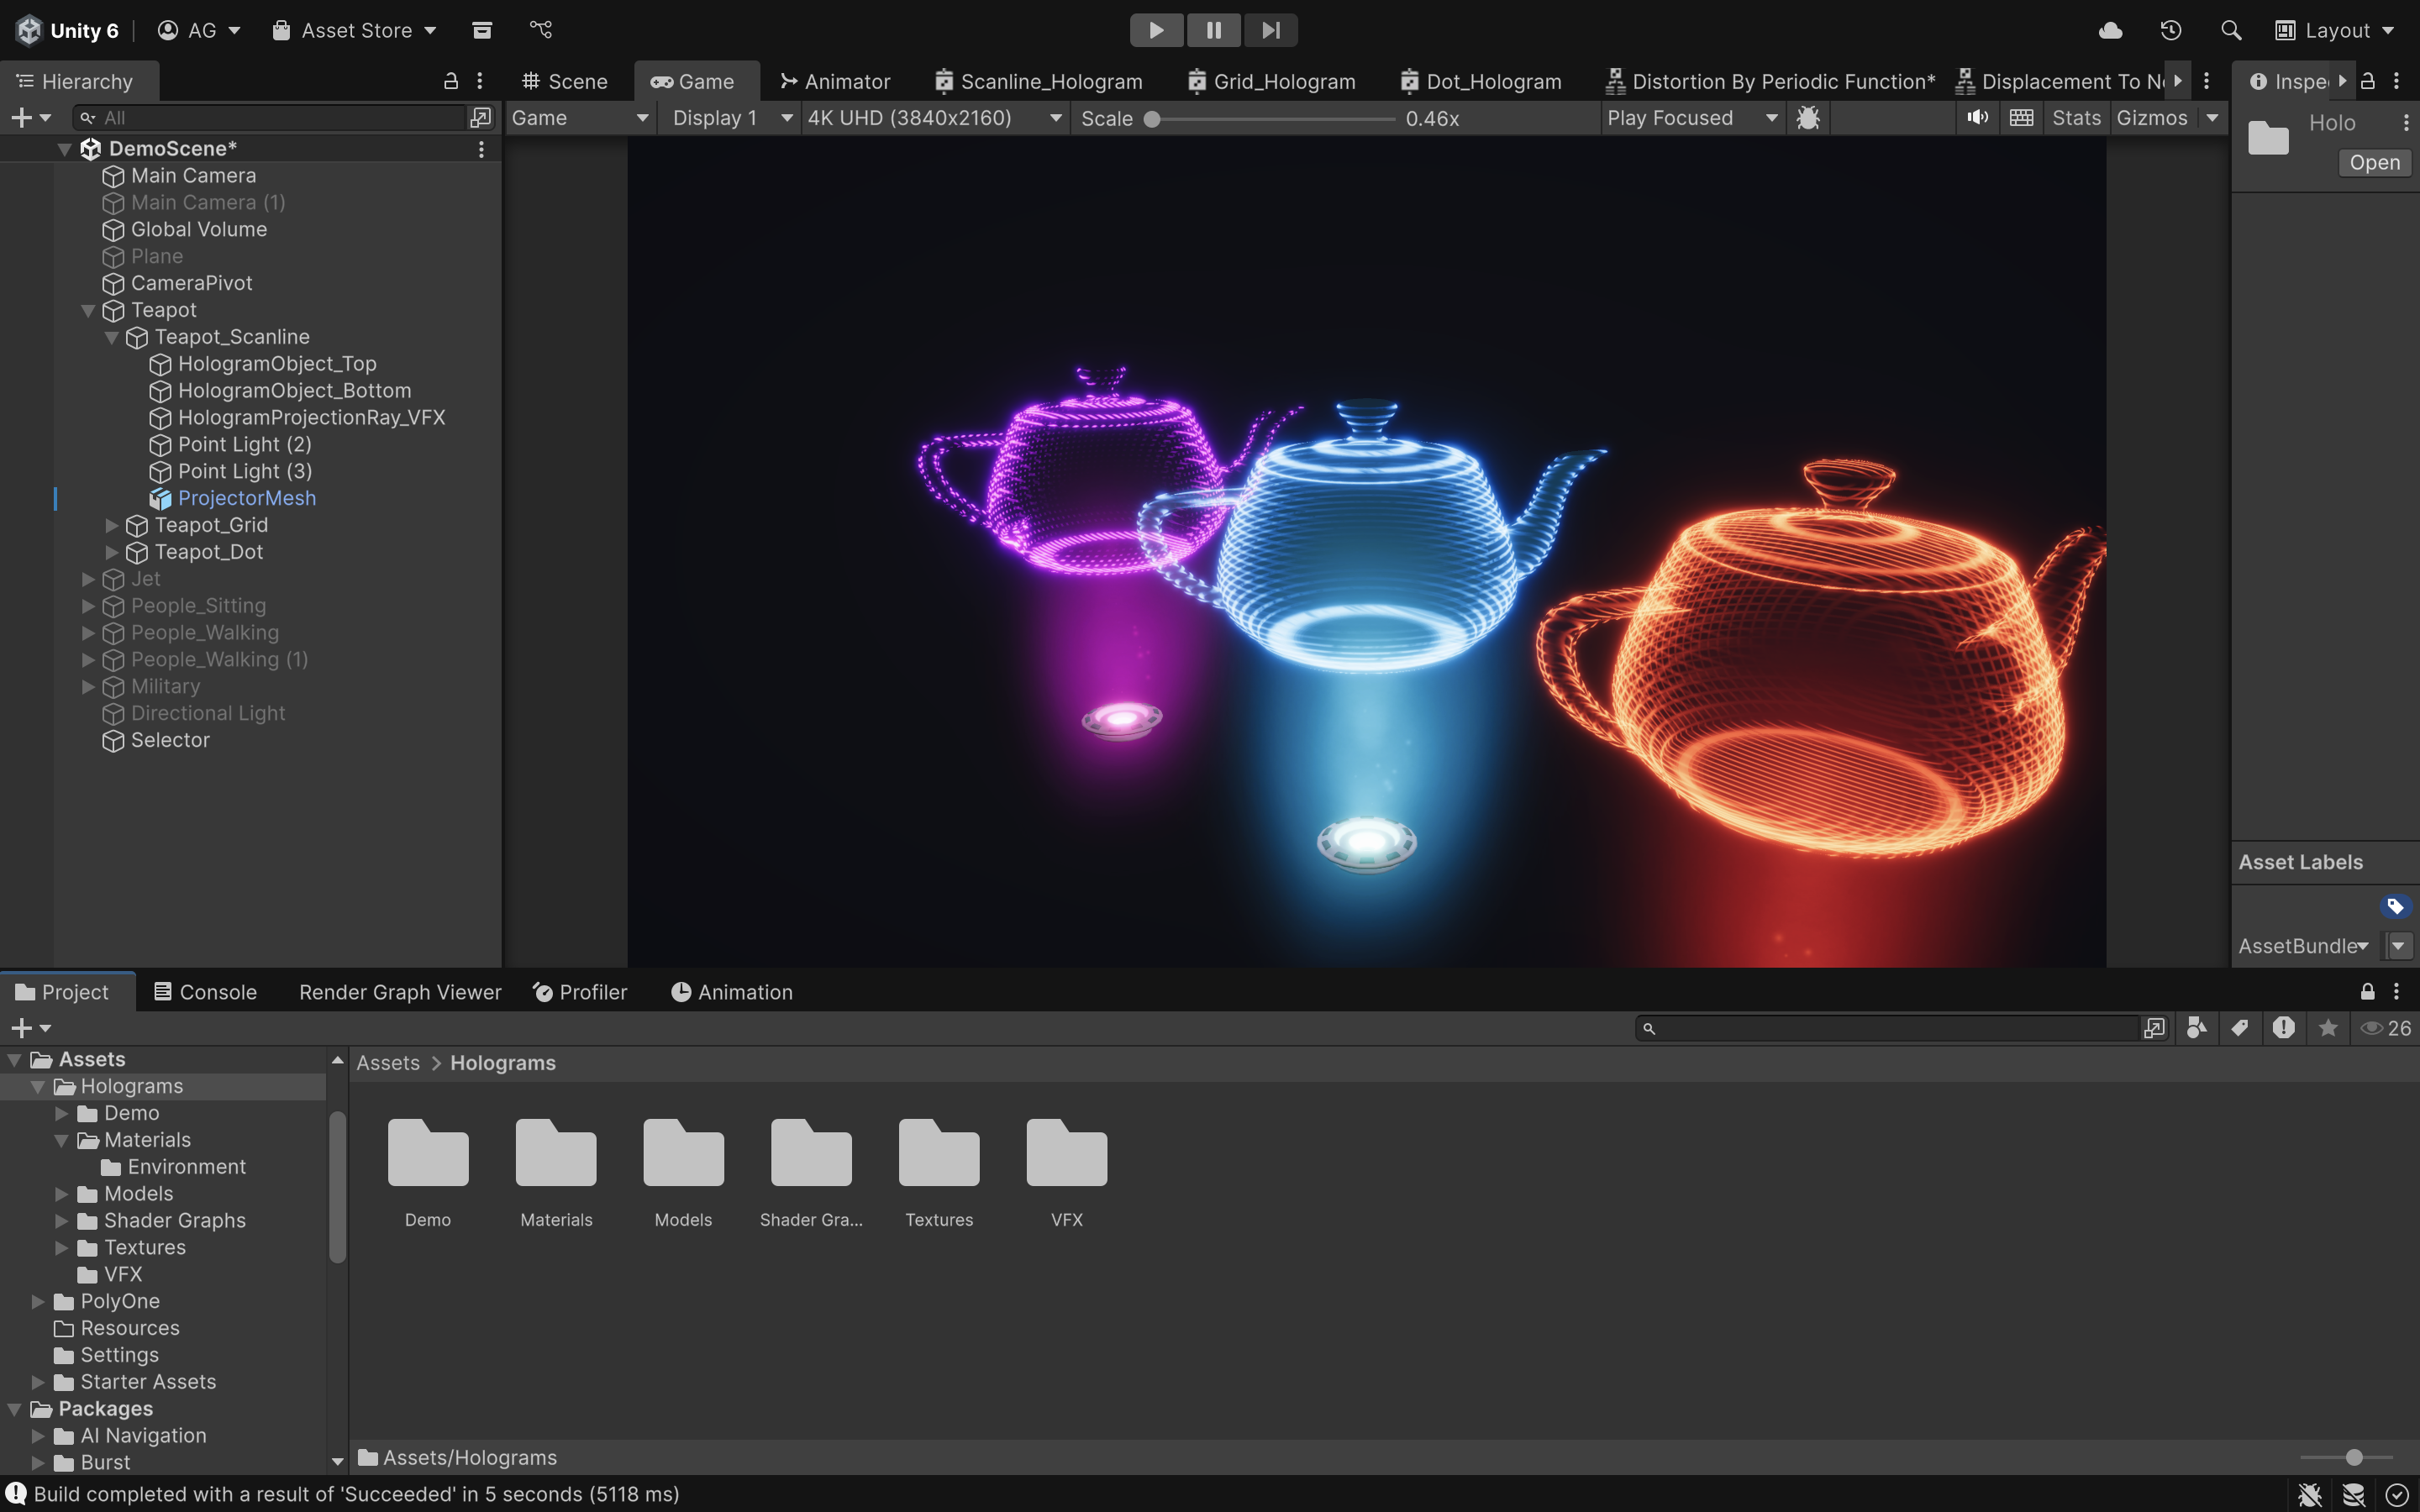
Task: Collapse the Holograms folder in the Project tree
Action: [38, 1085]
